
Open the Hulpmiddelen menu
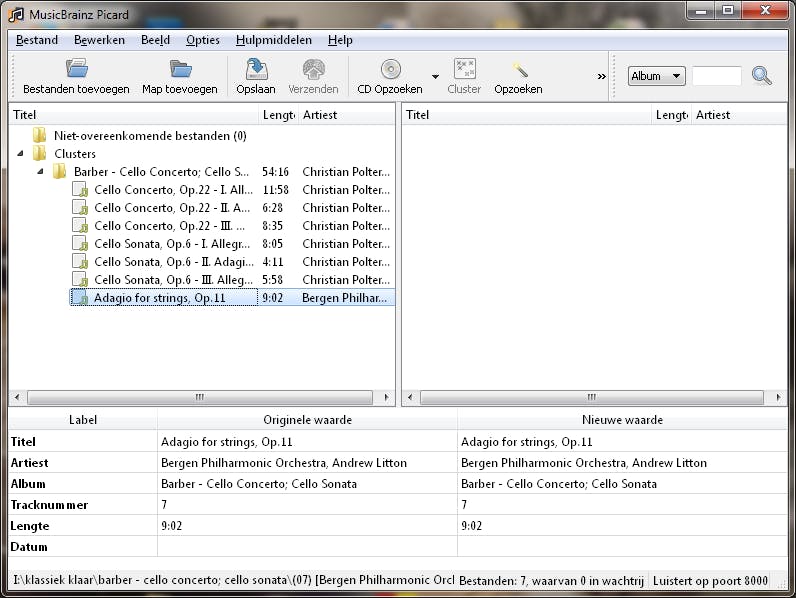(274, 40)
